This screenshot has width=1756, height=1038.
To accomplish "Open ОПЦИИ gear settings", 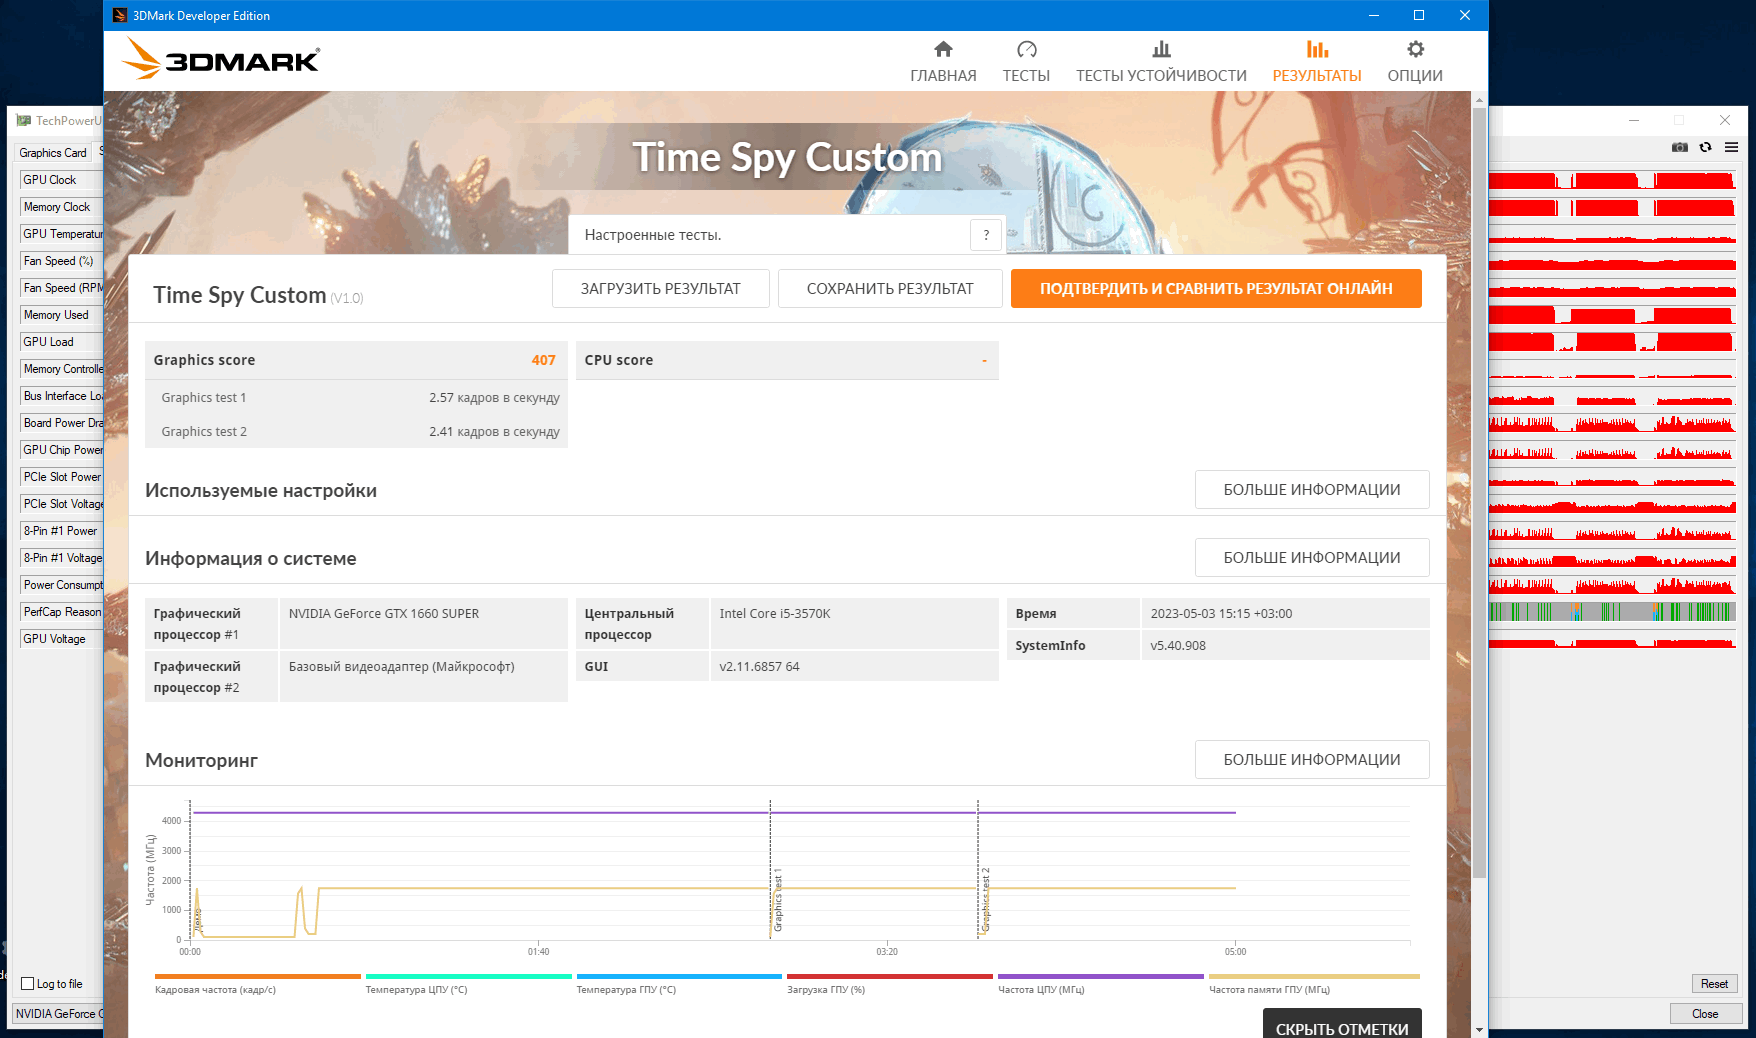I will click(1415, 62).
